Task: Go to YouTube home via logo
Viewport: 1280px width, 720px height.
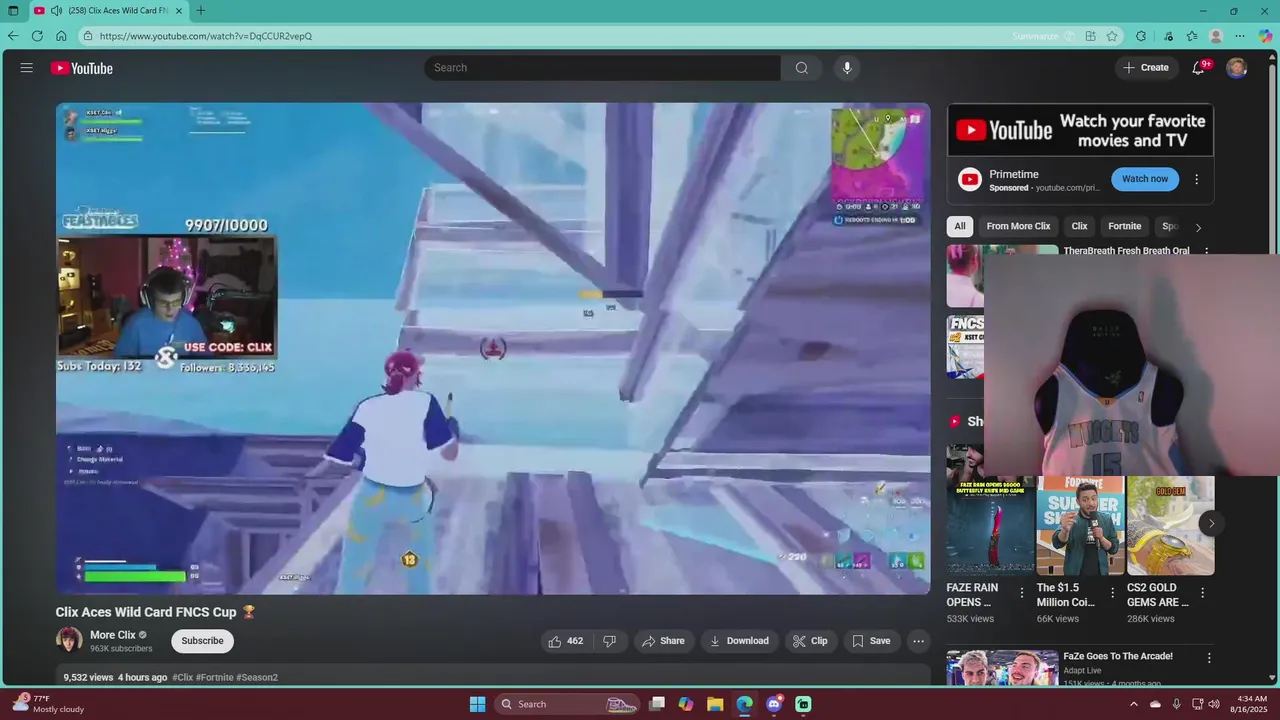Action: 82,68
